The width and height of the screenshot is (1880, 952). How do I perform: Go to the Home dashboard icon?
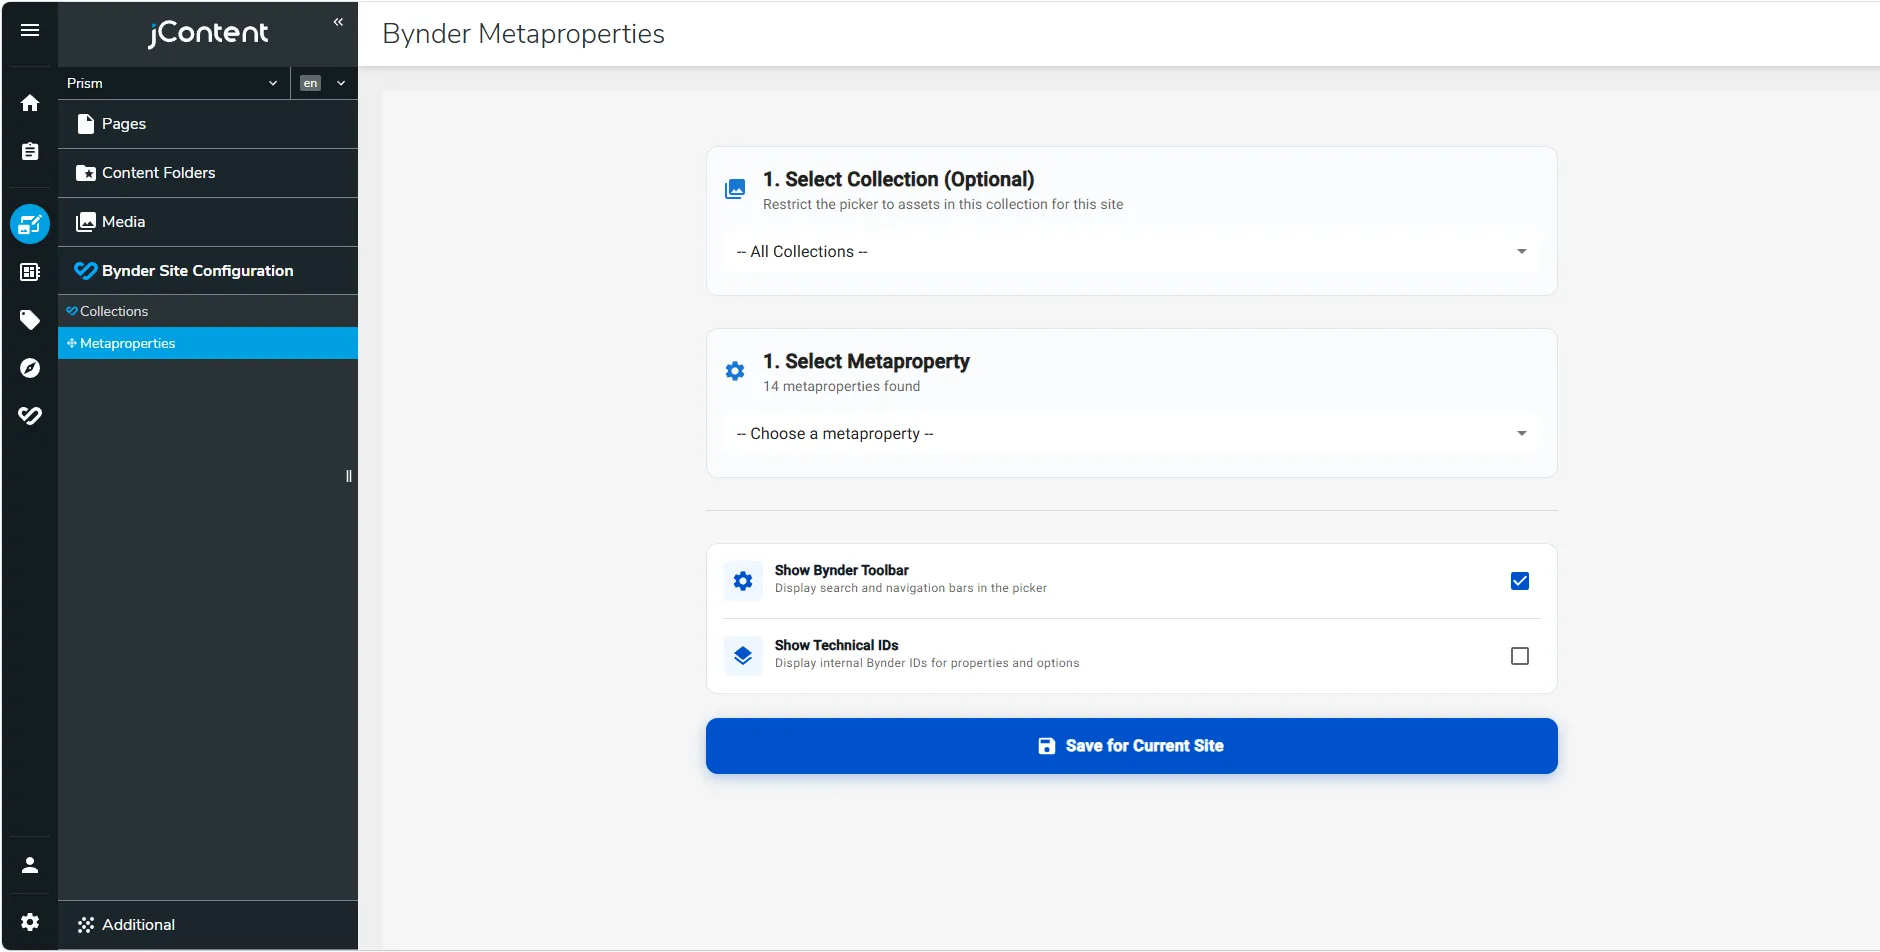30,103
